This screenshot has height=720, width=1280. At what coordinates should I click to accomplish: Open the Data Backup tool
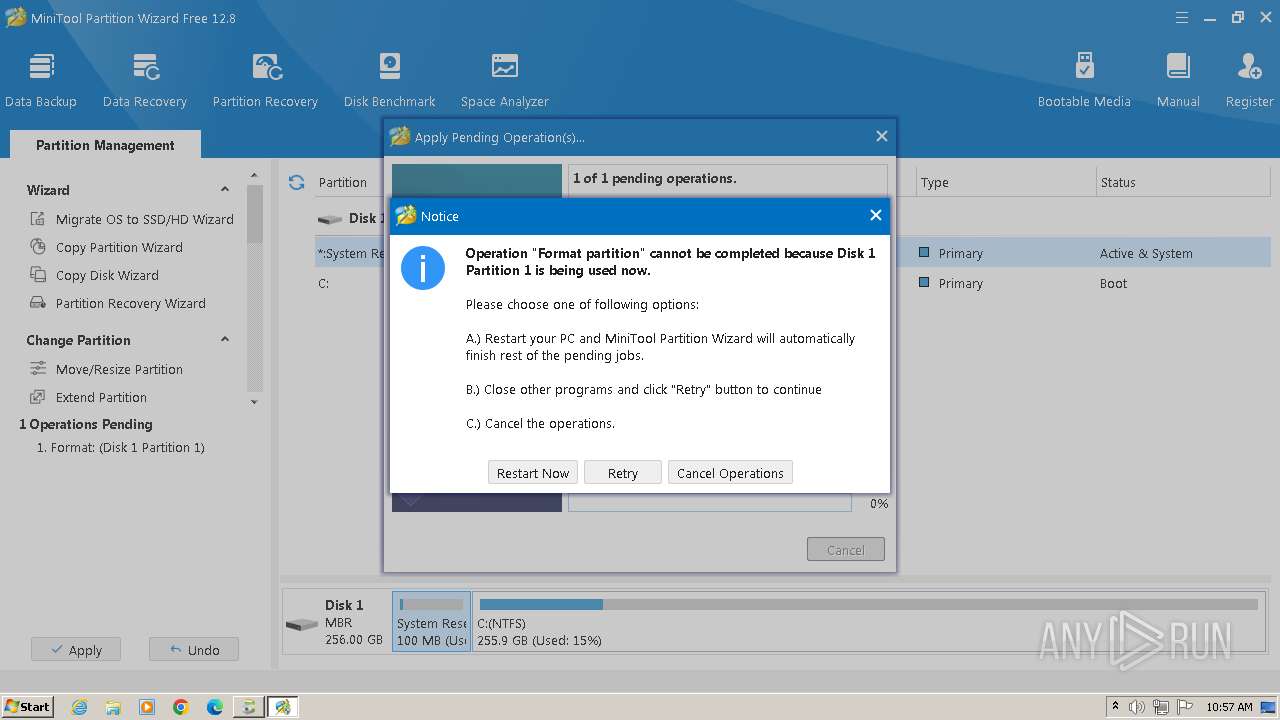click(x=41, y=80)
